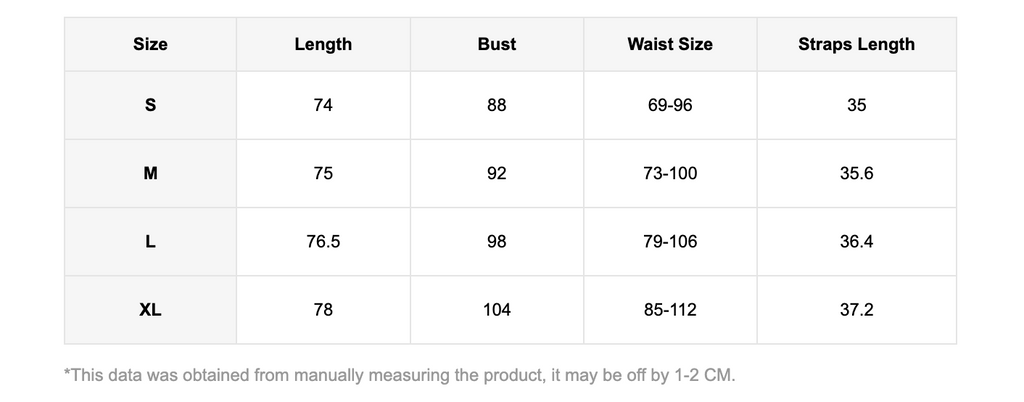Screen dimensions: 1024x402
Task: Click the length value 76.5
Action: coord(323,242)
